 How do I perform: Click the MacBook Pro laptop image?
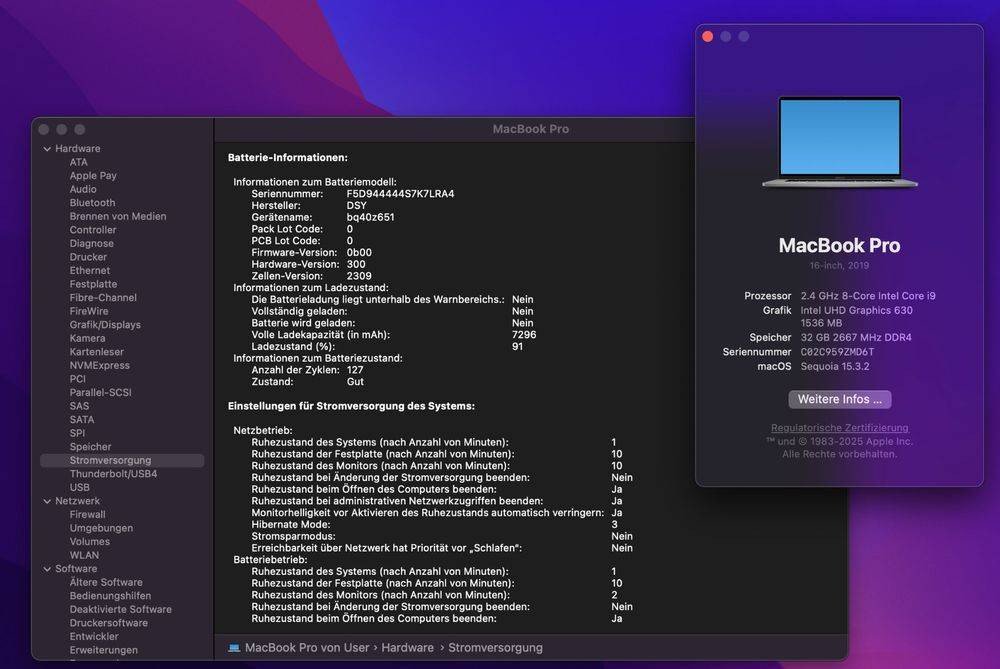click(839, 142)
